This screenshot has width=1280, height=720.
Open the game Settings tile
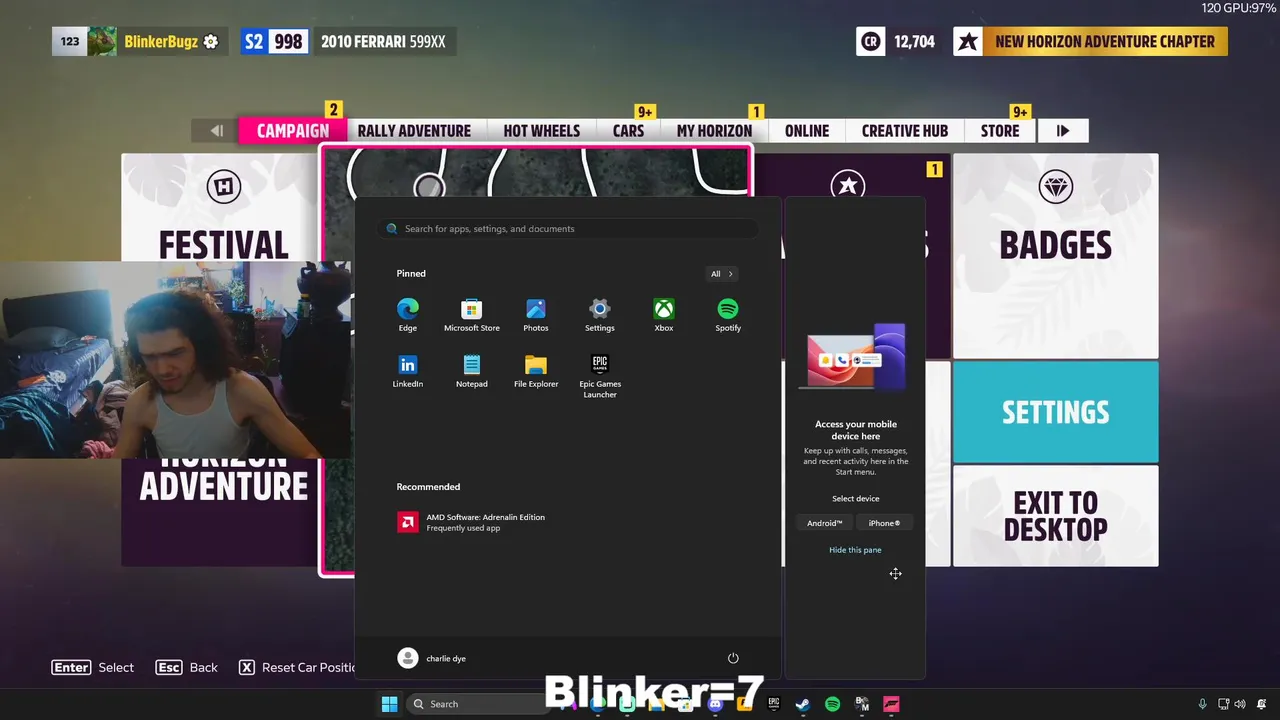pos(1055,412)
